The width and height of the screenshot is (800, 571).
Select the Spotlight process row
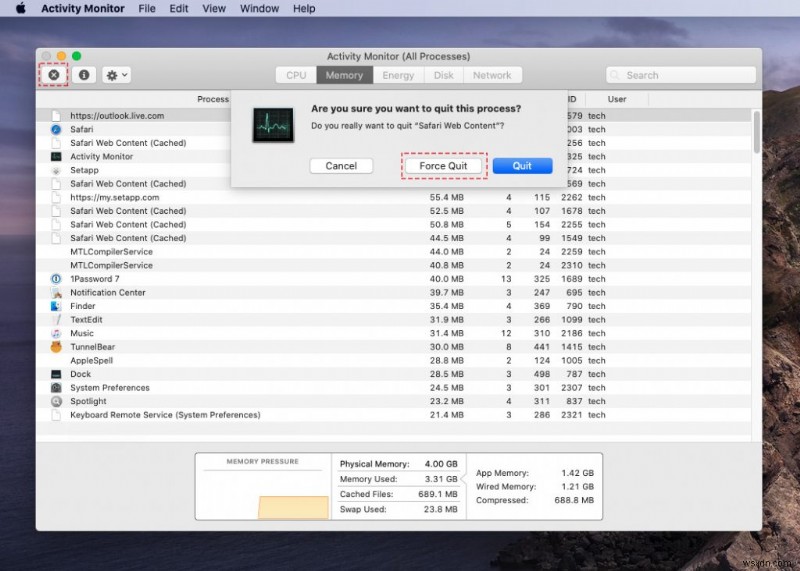[393, 402]
